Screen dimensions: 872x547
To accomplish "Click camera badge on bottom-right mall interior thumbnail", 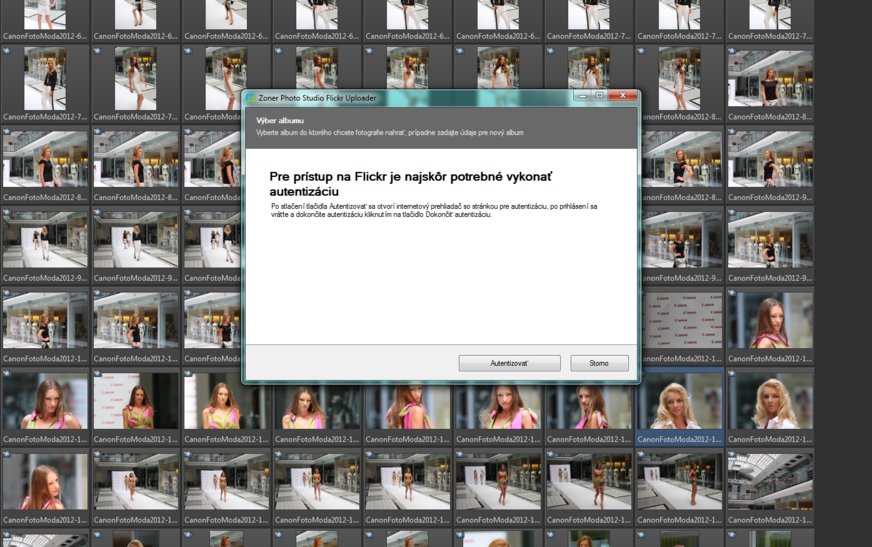I will pos(732,455).
